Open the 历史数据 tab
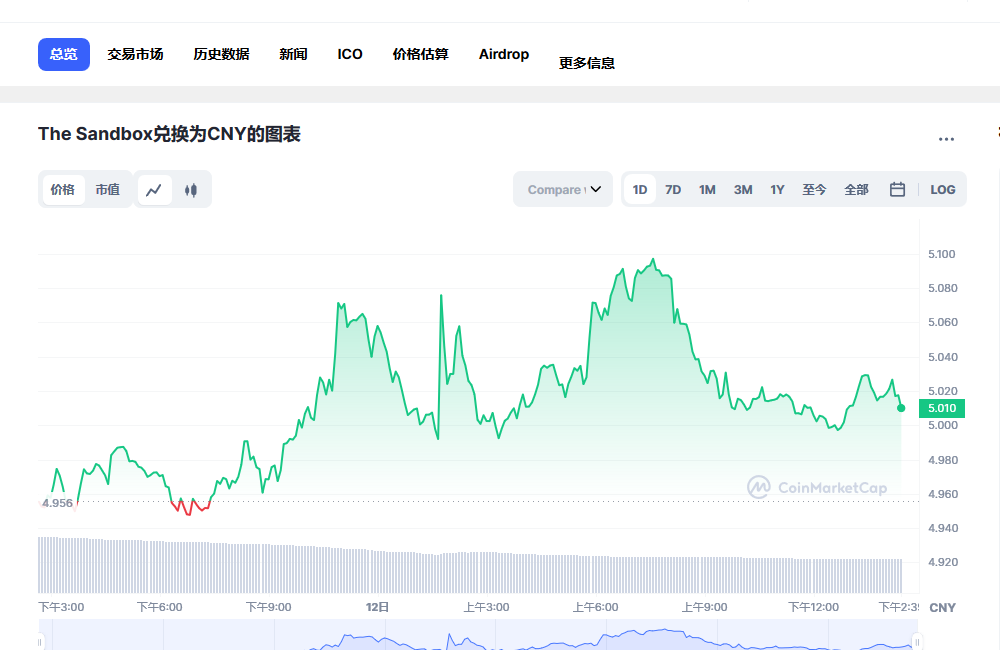 [x=221, y=54]
